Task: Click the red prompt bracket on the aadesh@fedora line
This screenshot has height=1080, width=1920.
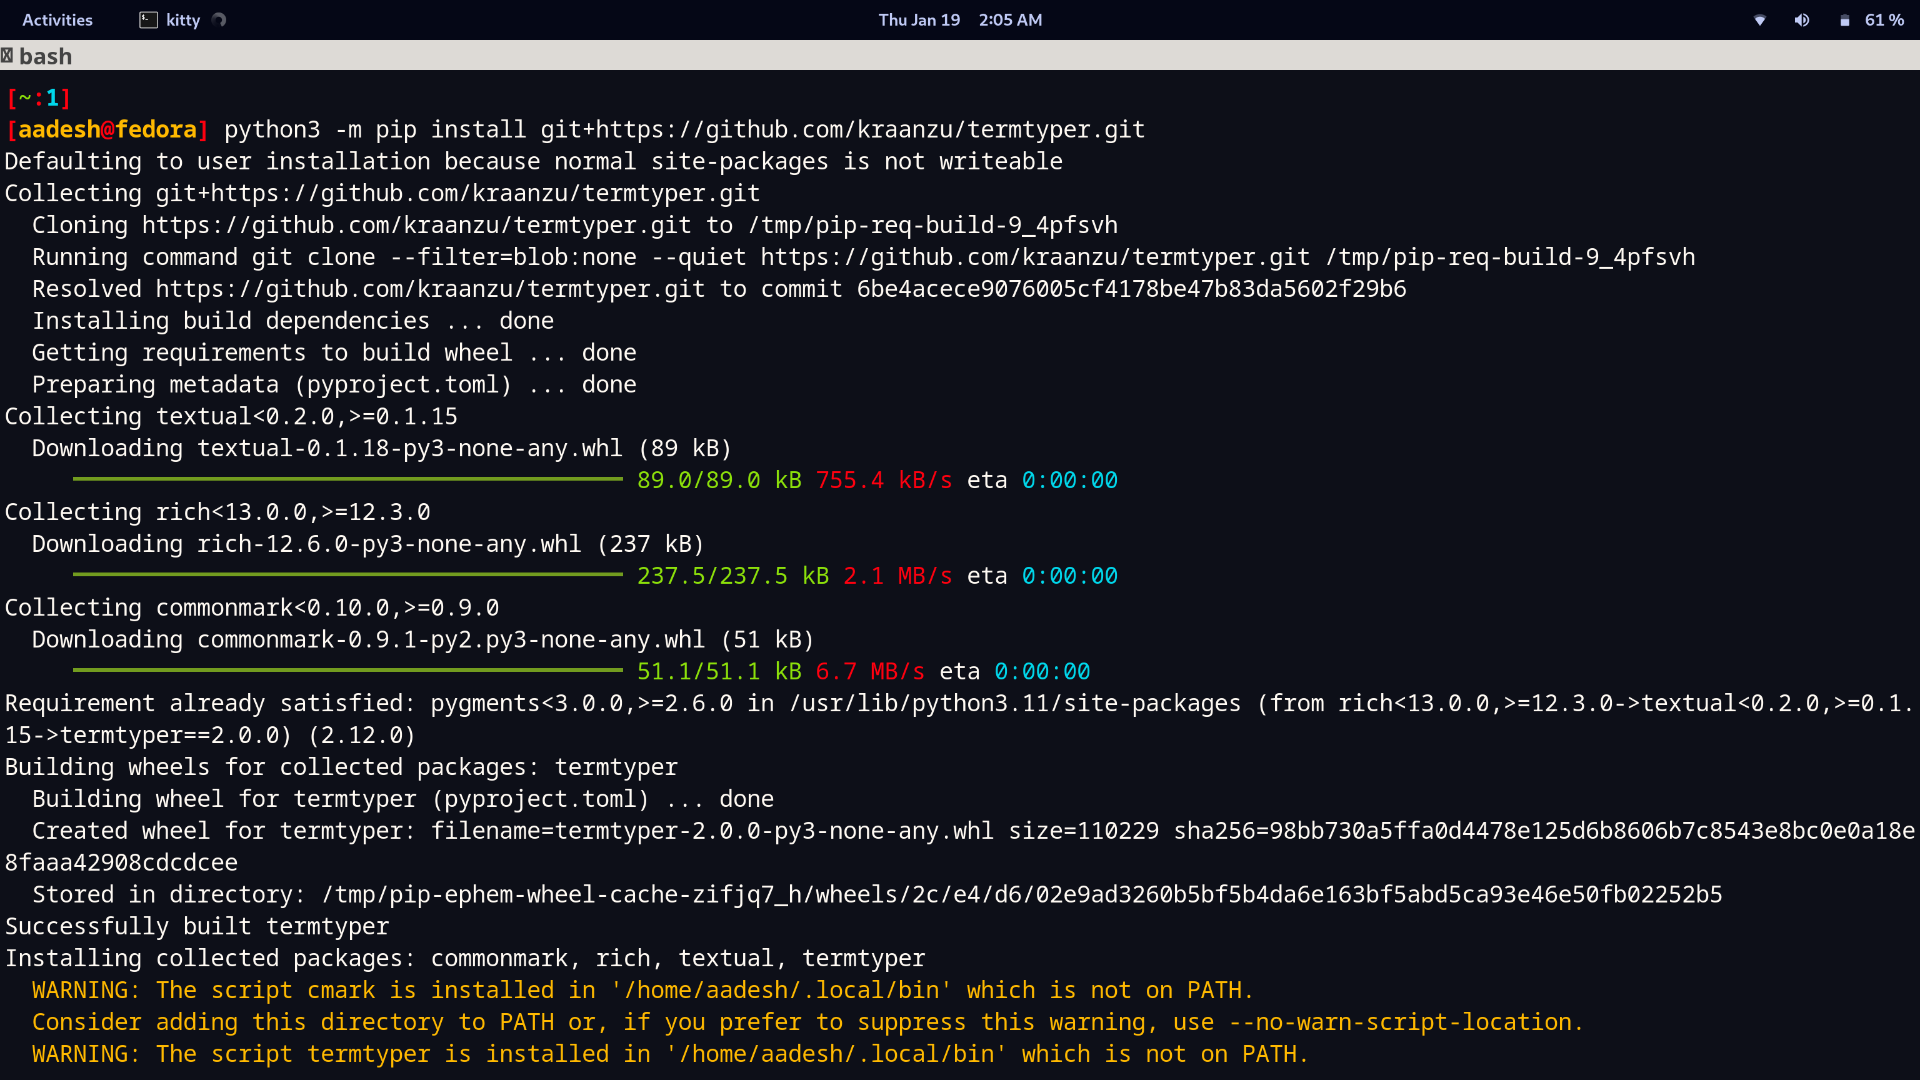Action: (10, 129)
